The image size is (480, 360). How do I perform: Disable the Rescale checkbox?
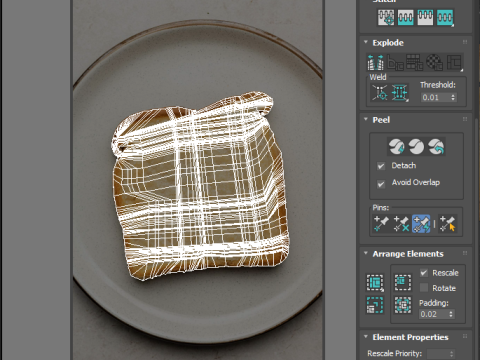click(424, 273)
